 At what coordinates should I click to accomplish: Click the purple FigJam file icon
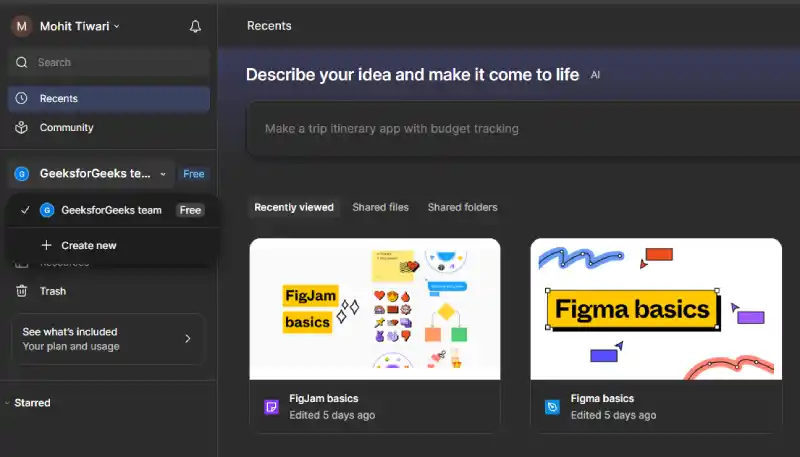point(271,407)
